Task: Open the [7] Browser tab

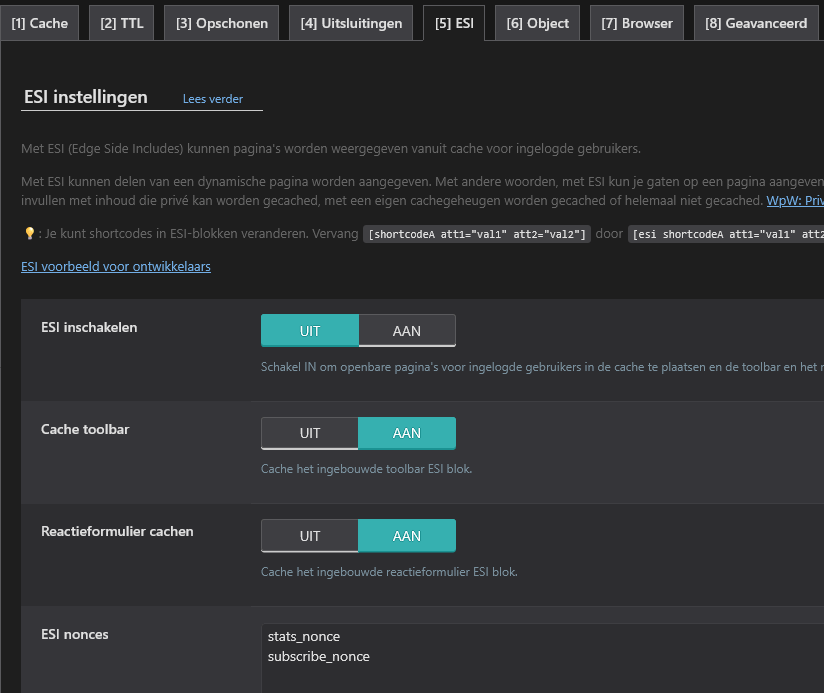Action: (x=637, y=23)
